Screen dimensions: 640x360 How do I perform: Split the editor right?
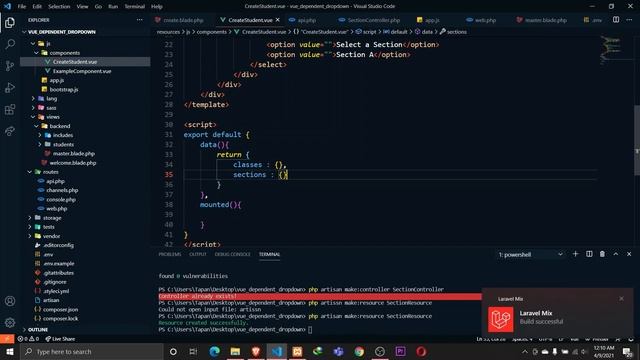click(616, 20)
